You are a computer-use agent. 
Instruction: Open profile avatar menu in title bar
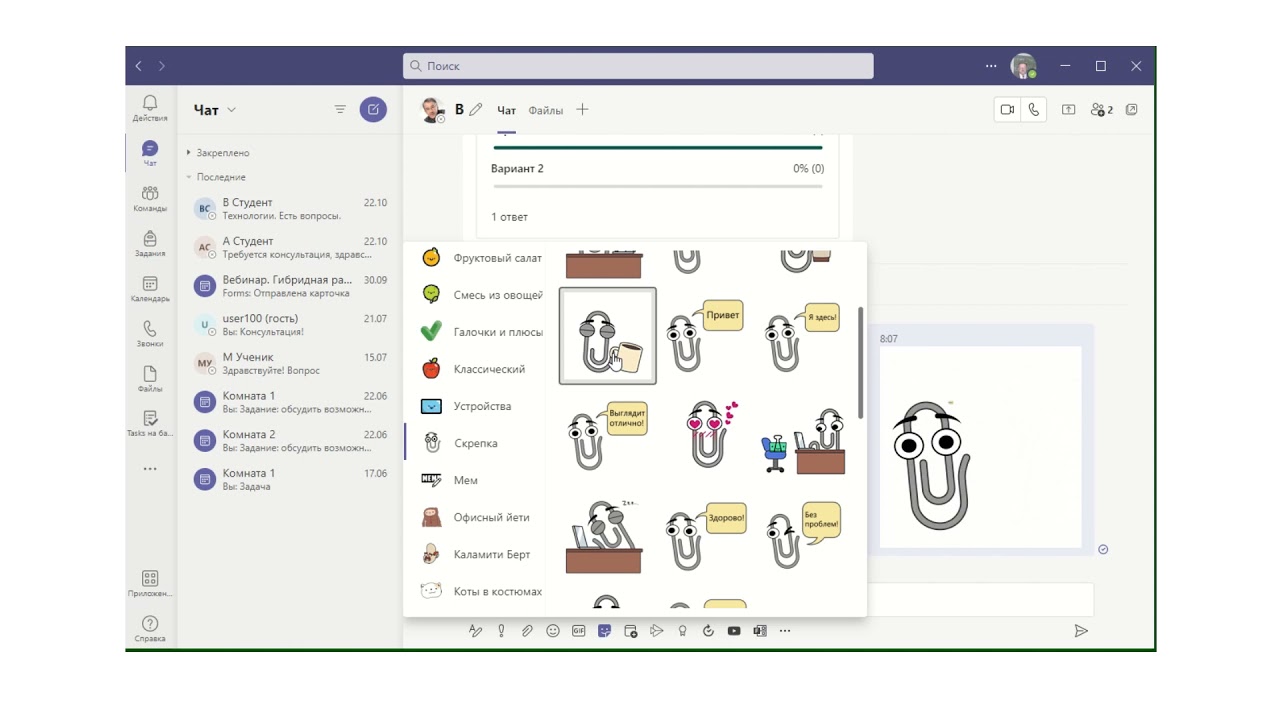[1023, 66]
